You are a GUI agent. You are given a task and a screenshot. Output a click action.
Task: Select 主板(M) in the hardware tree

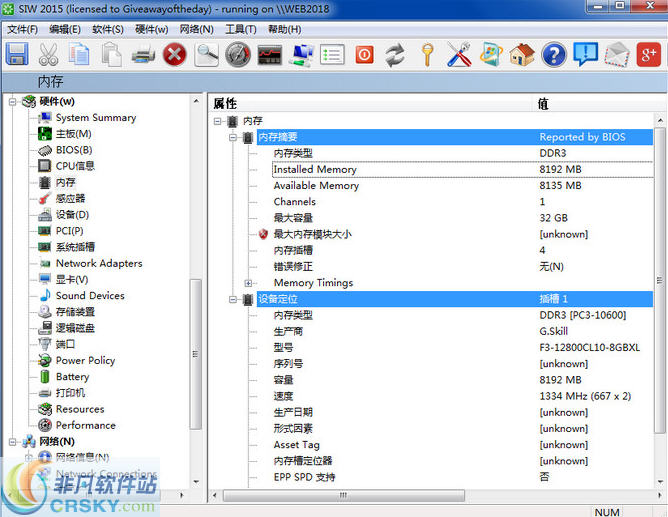click(x=73, y=134)
